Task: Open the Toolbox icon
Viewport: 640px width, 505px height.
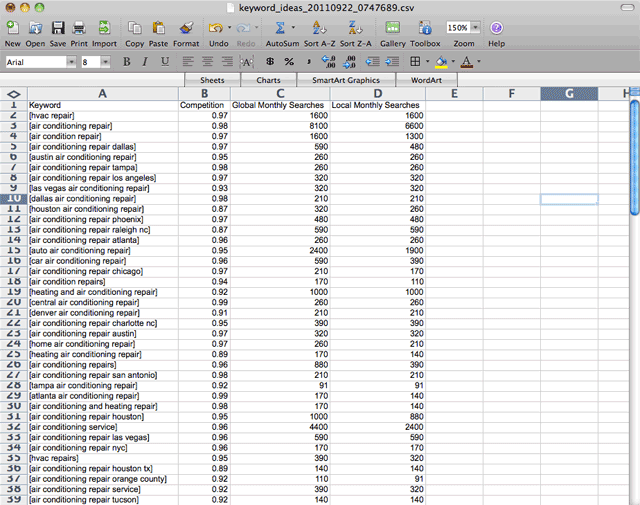Action: click(x=425, y=28)
